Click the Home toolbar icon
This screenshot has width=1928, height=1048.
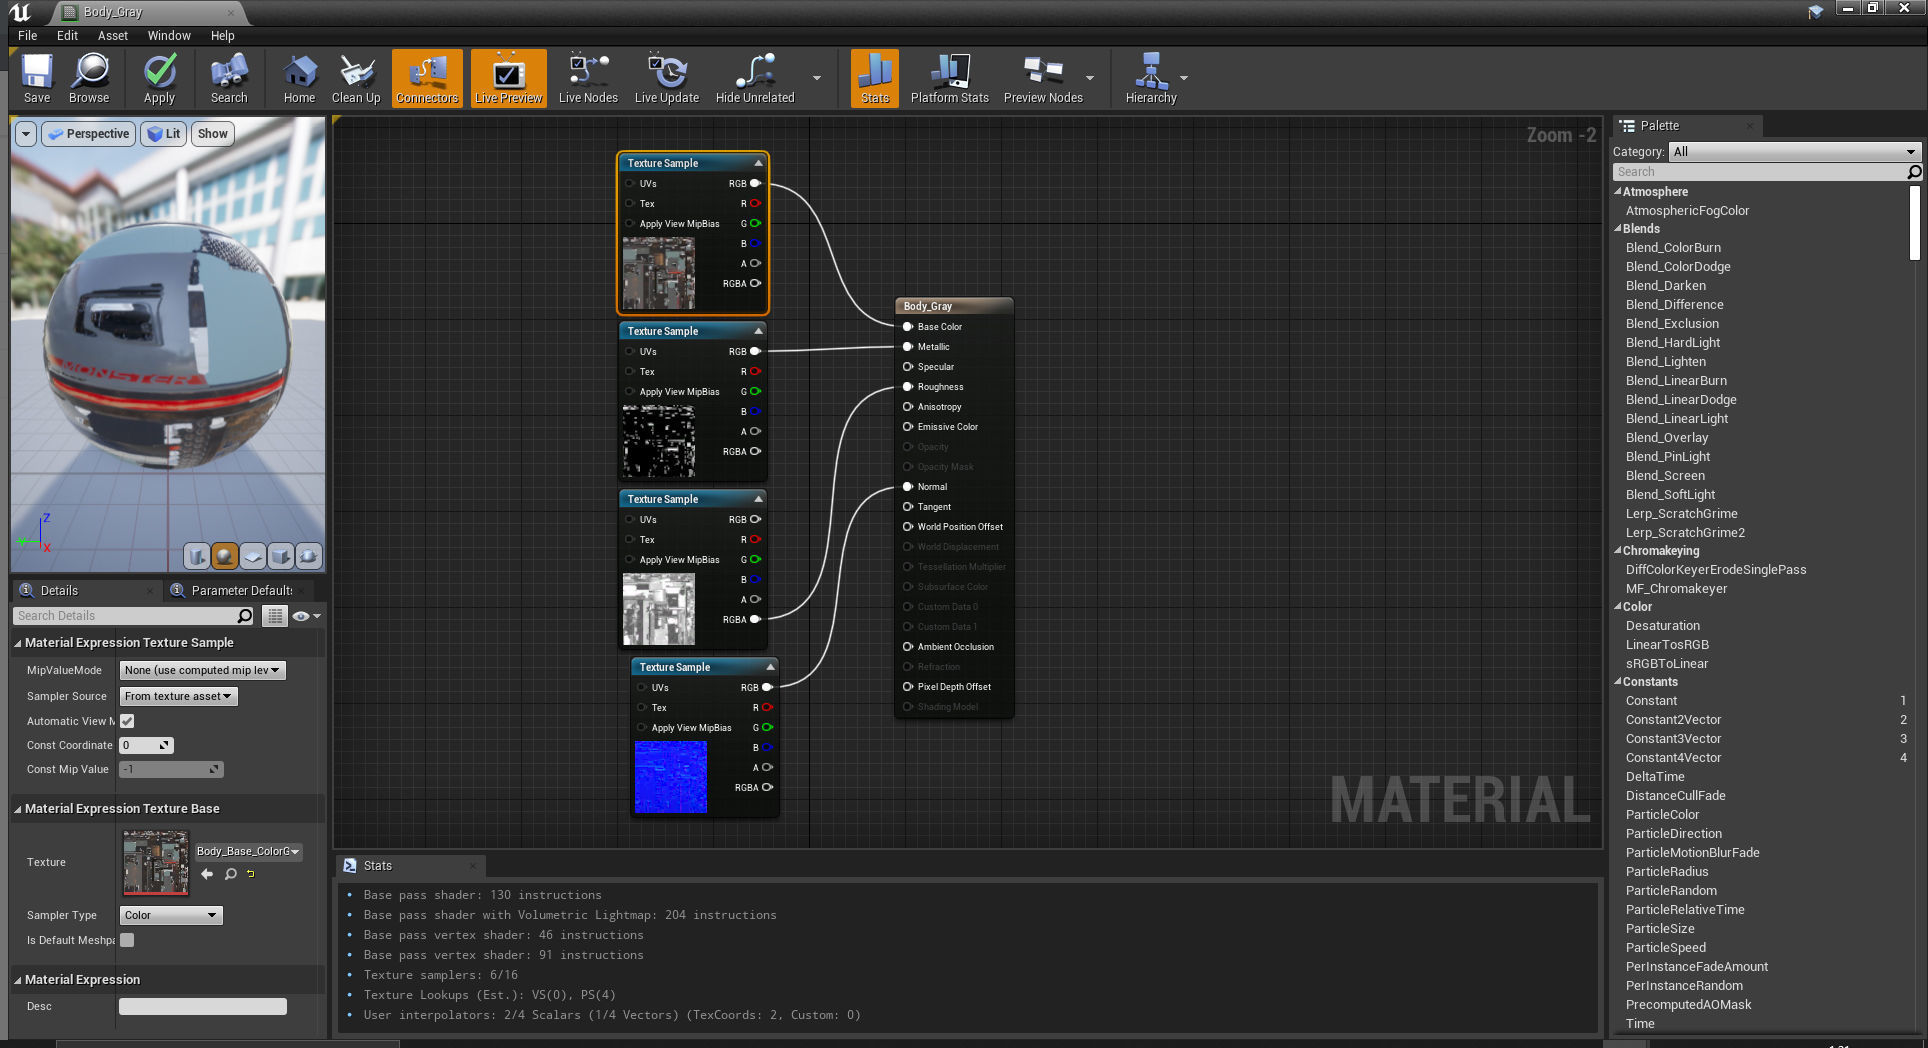pos(299,78)
